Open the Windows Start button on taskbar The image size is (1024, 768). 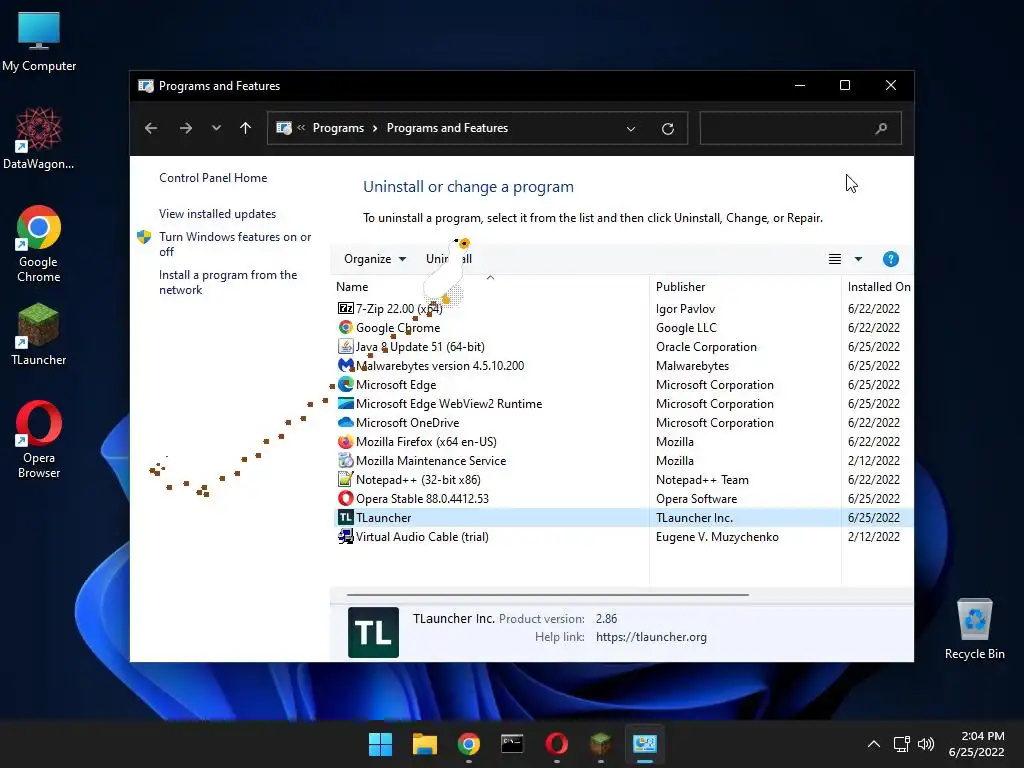click(380, 744)
